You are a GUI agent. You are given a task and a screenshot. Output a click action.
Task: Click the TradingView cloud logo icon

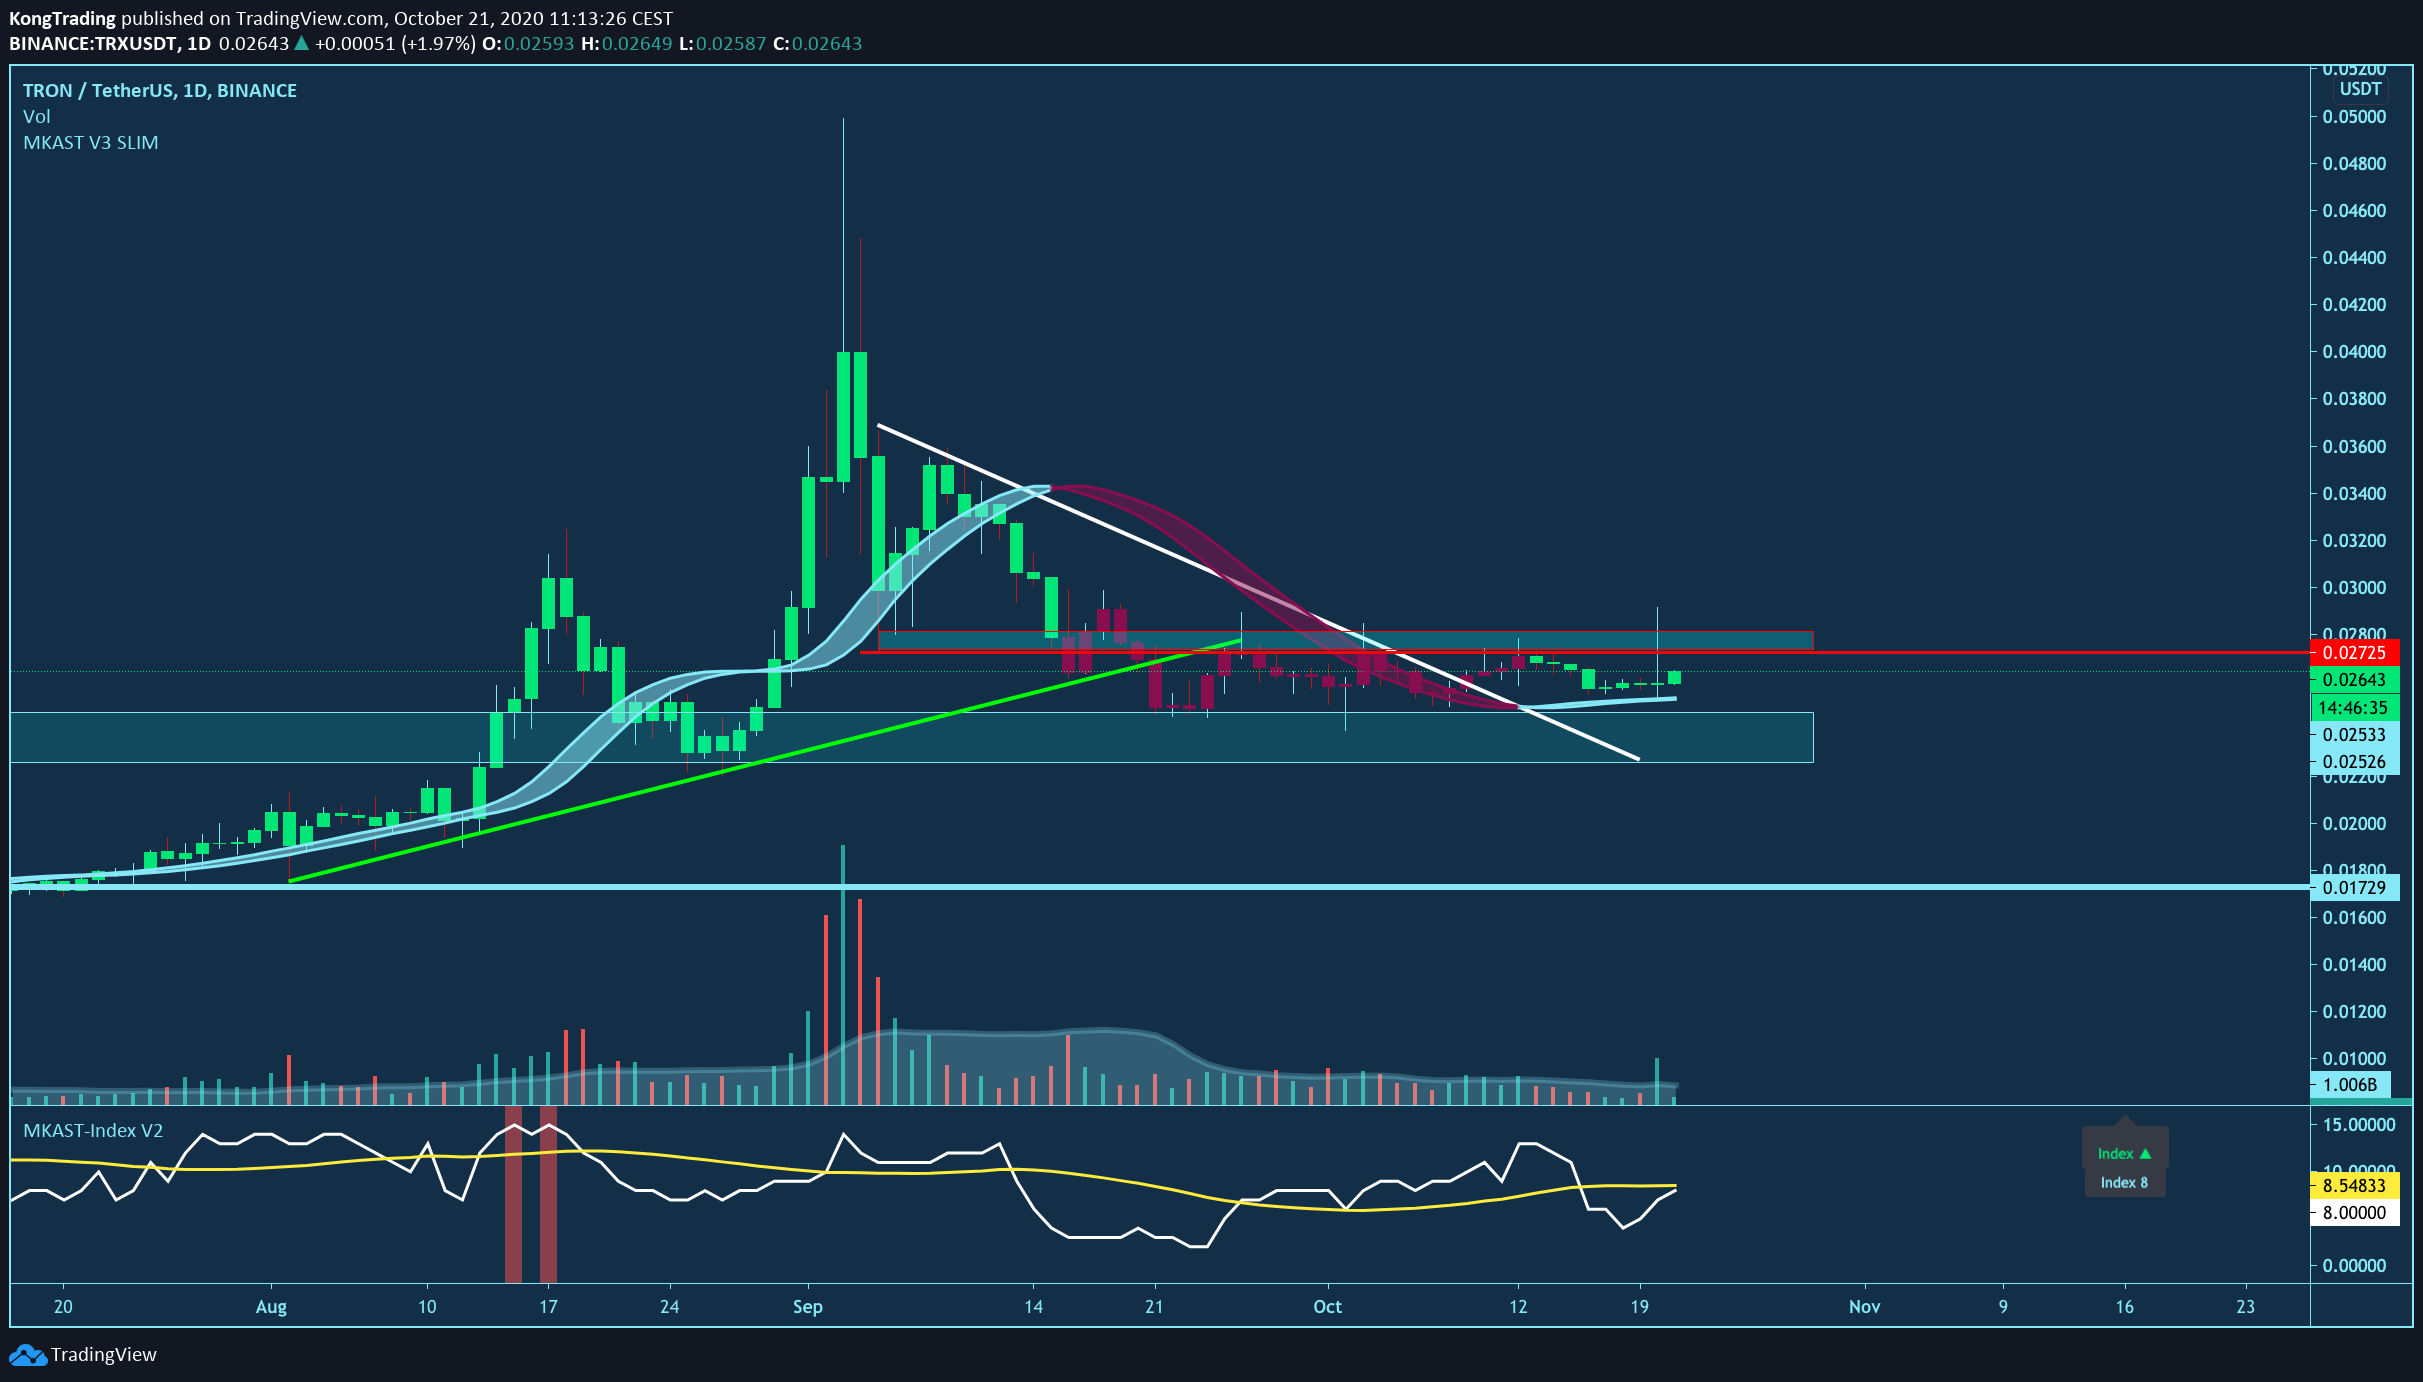coord(27,1355)
